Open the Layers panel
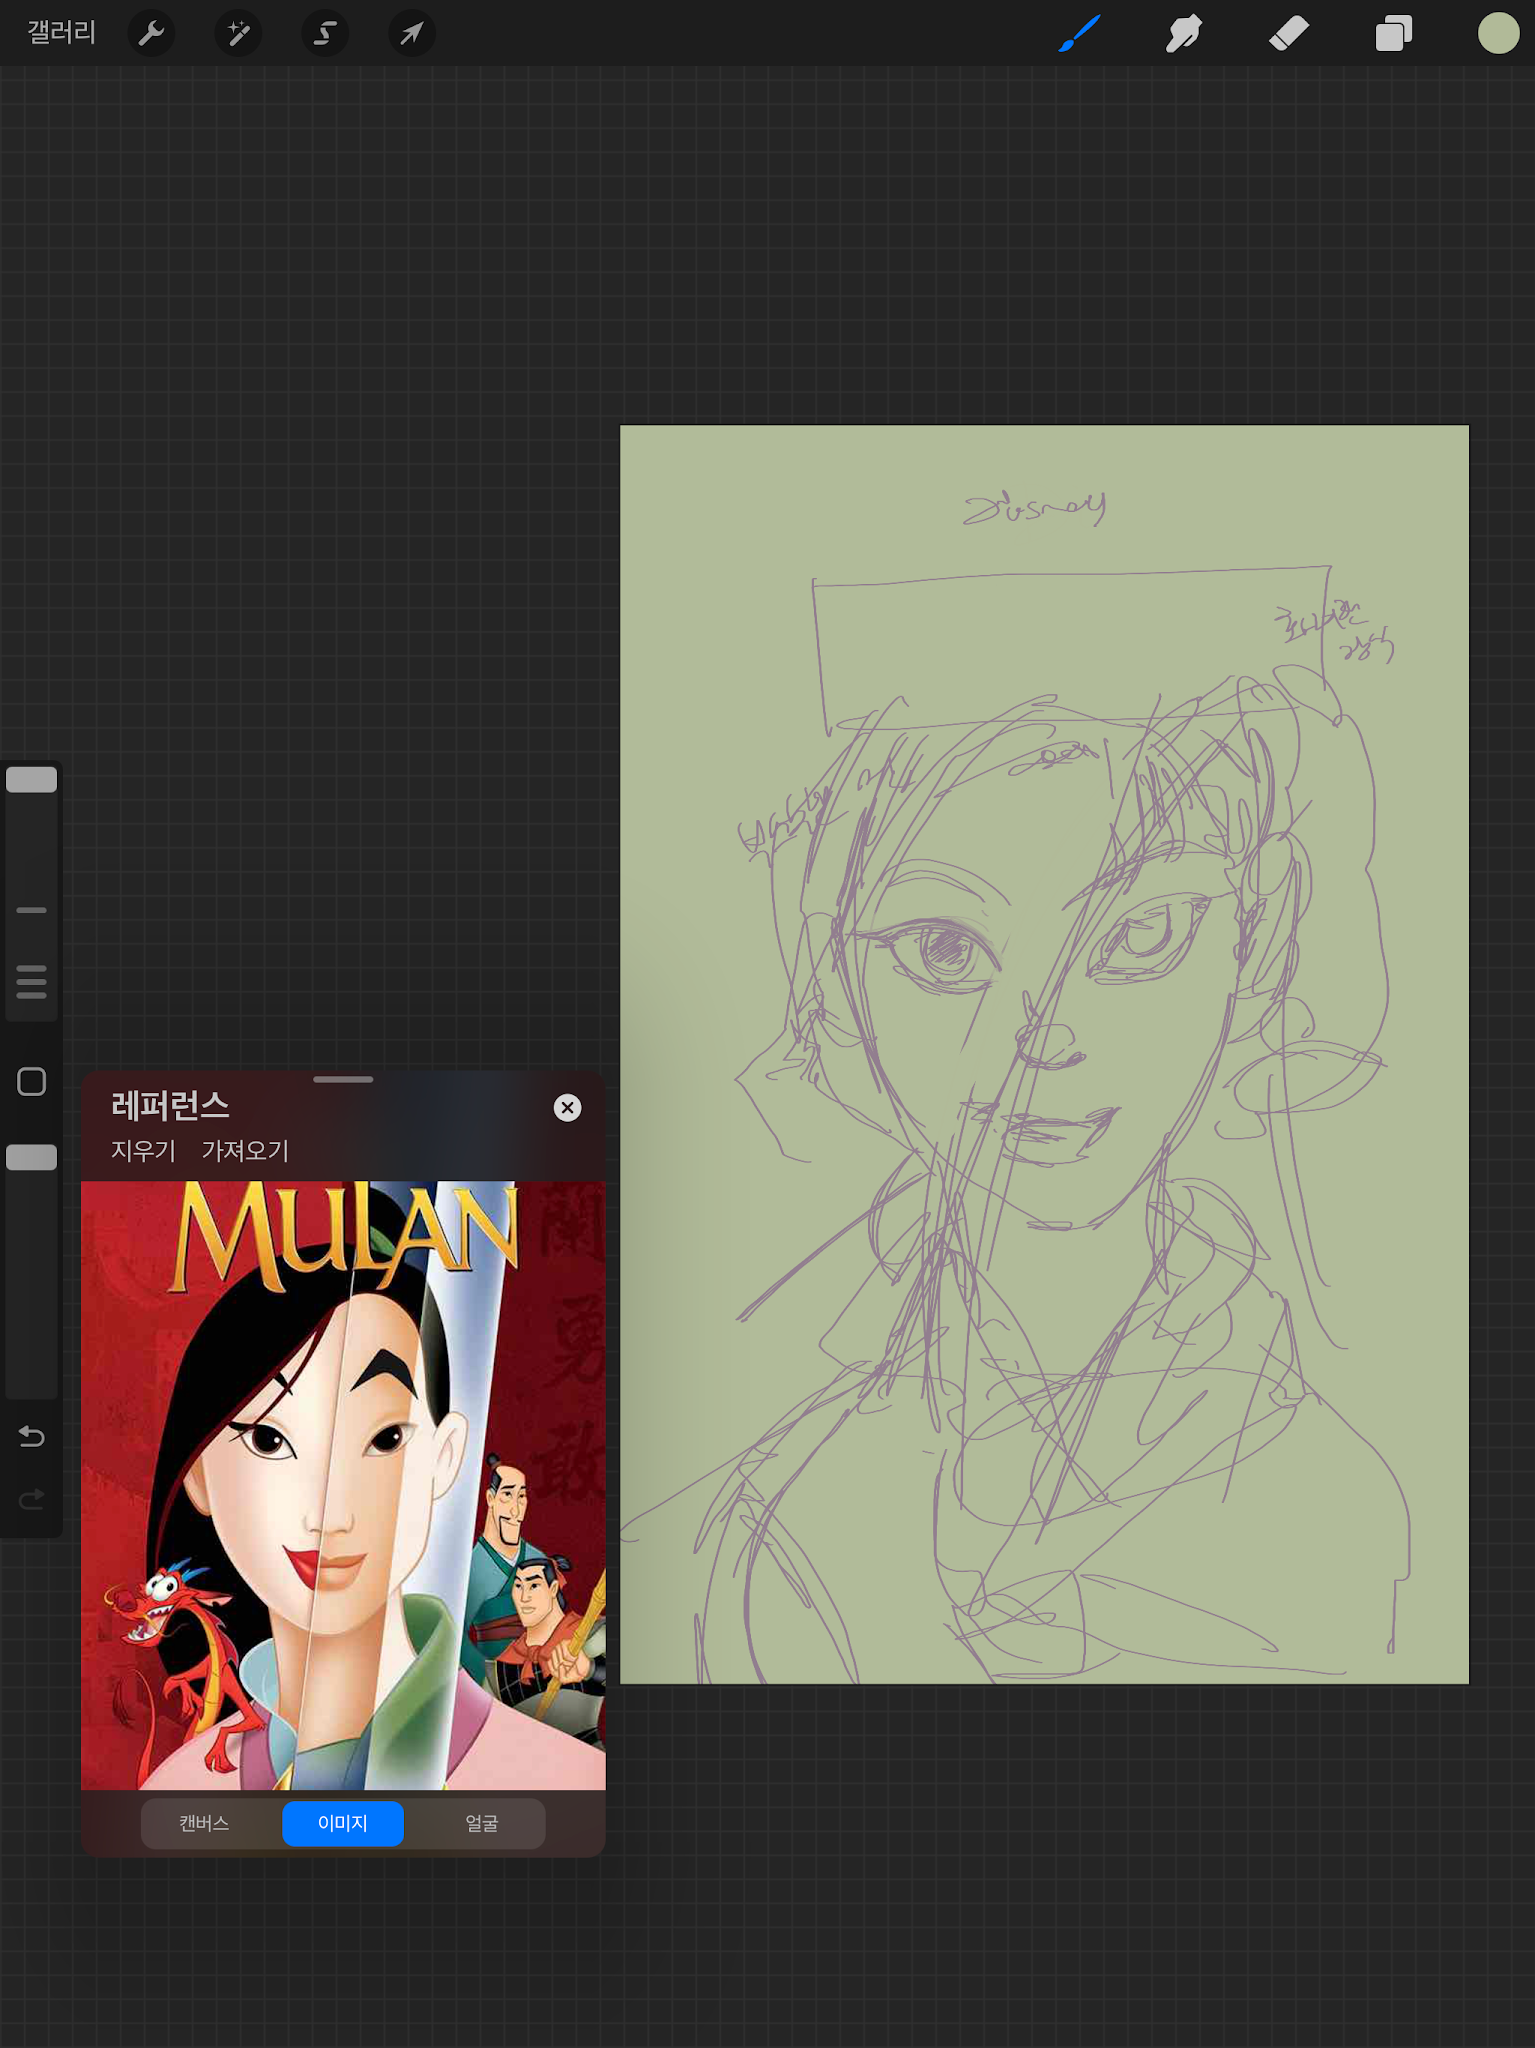The width and height of the screenshot is (1535, 2048). 1393,33
